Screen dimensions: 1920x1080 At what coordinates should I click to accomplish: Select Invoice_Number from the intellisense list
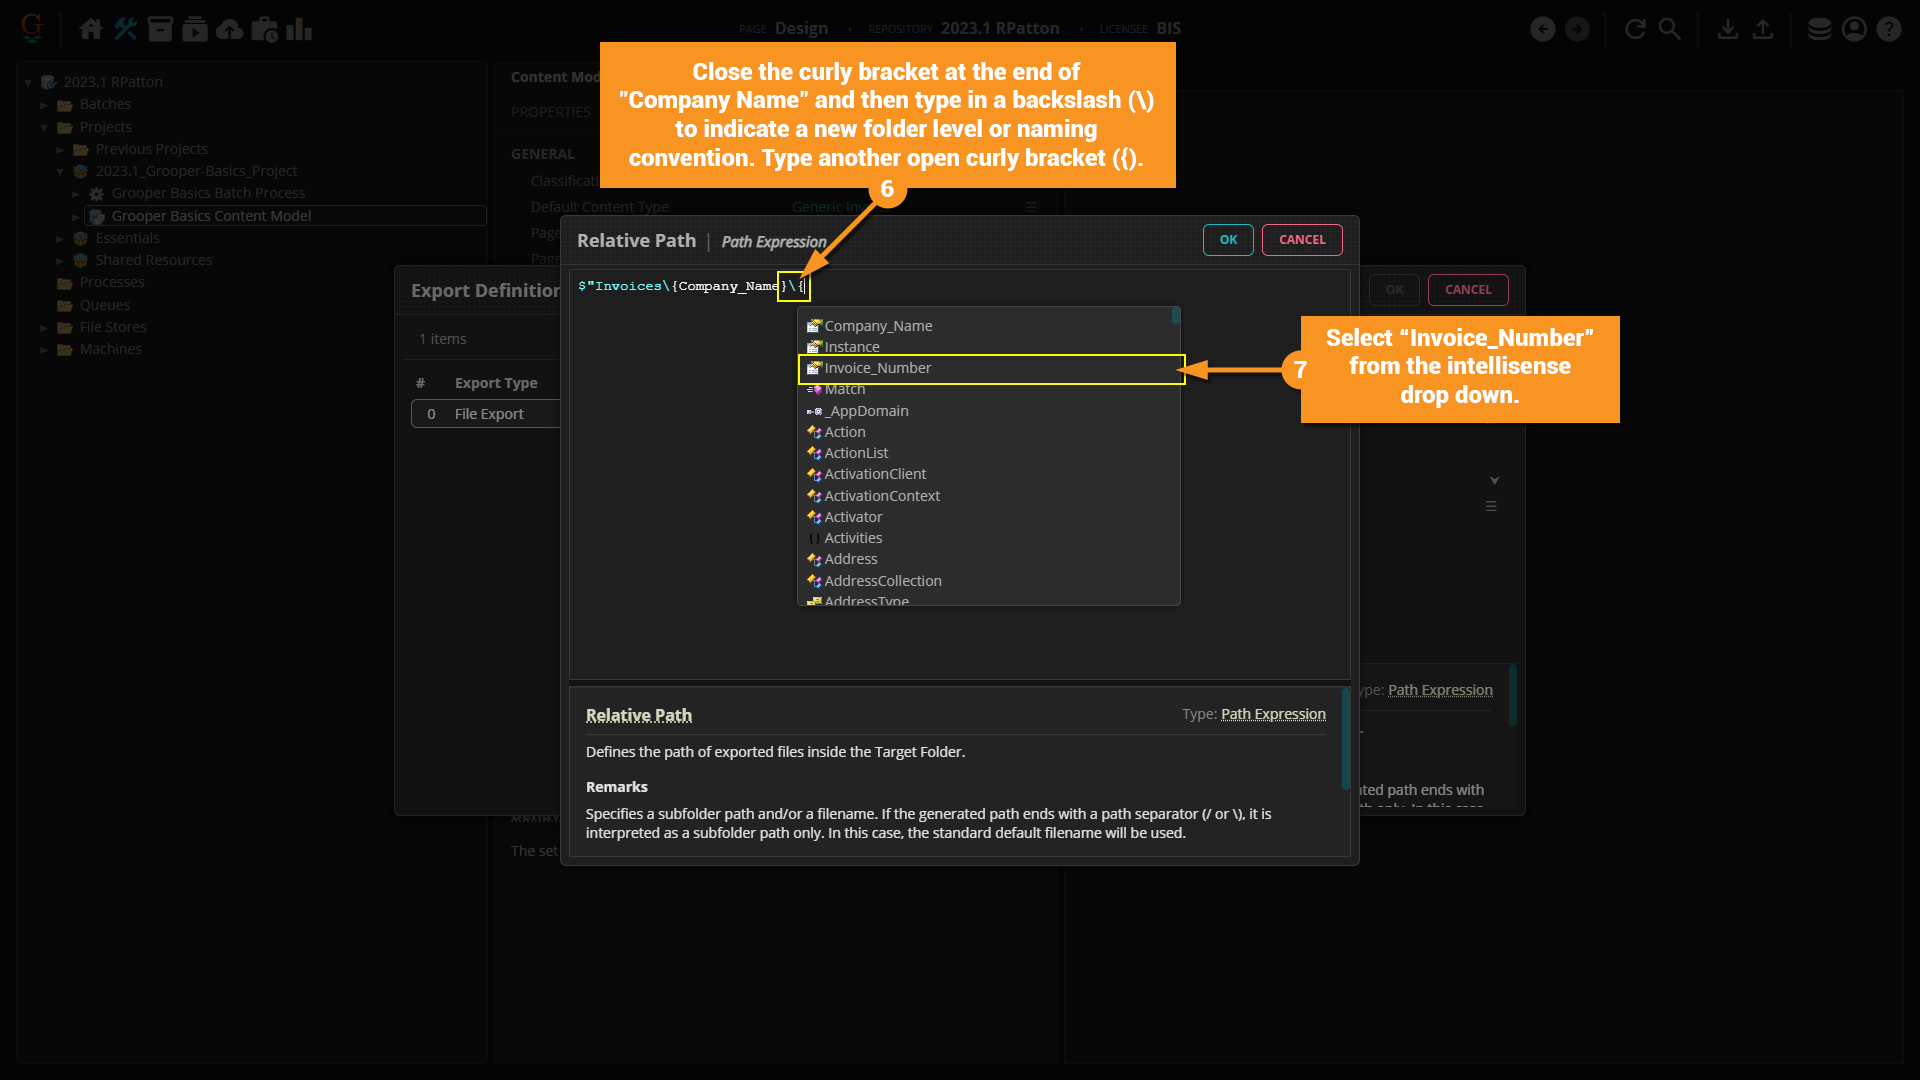877,368
